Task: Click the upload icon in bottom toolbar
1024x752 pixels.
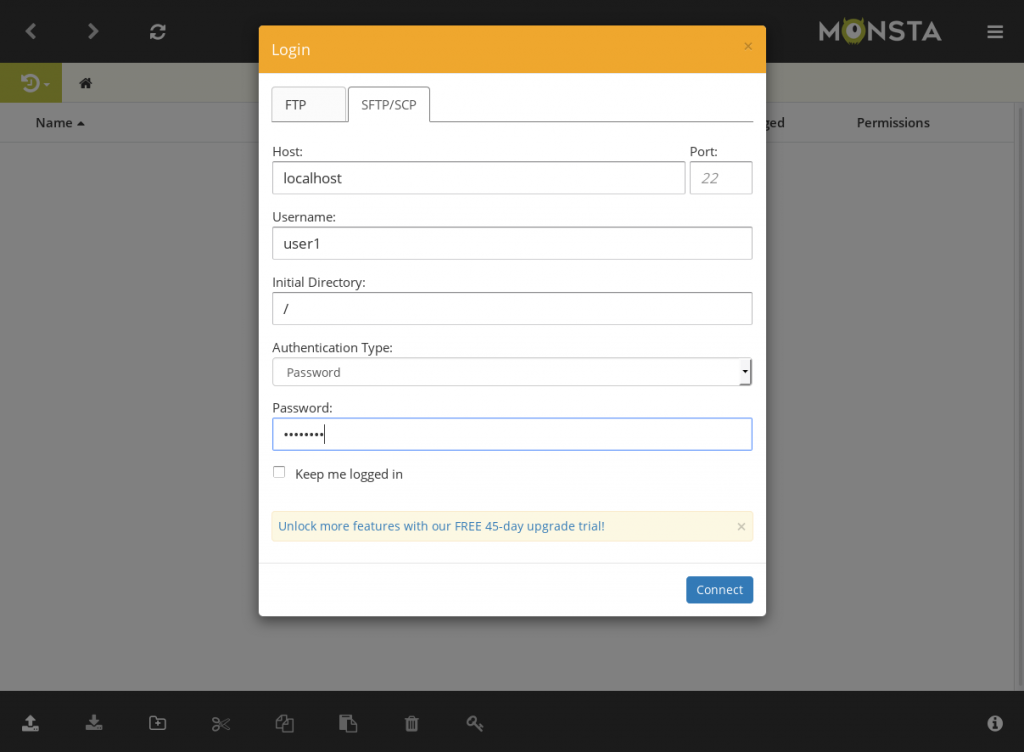Action: coord(31,723)
